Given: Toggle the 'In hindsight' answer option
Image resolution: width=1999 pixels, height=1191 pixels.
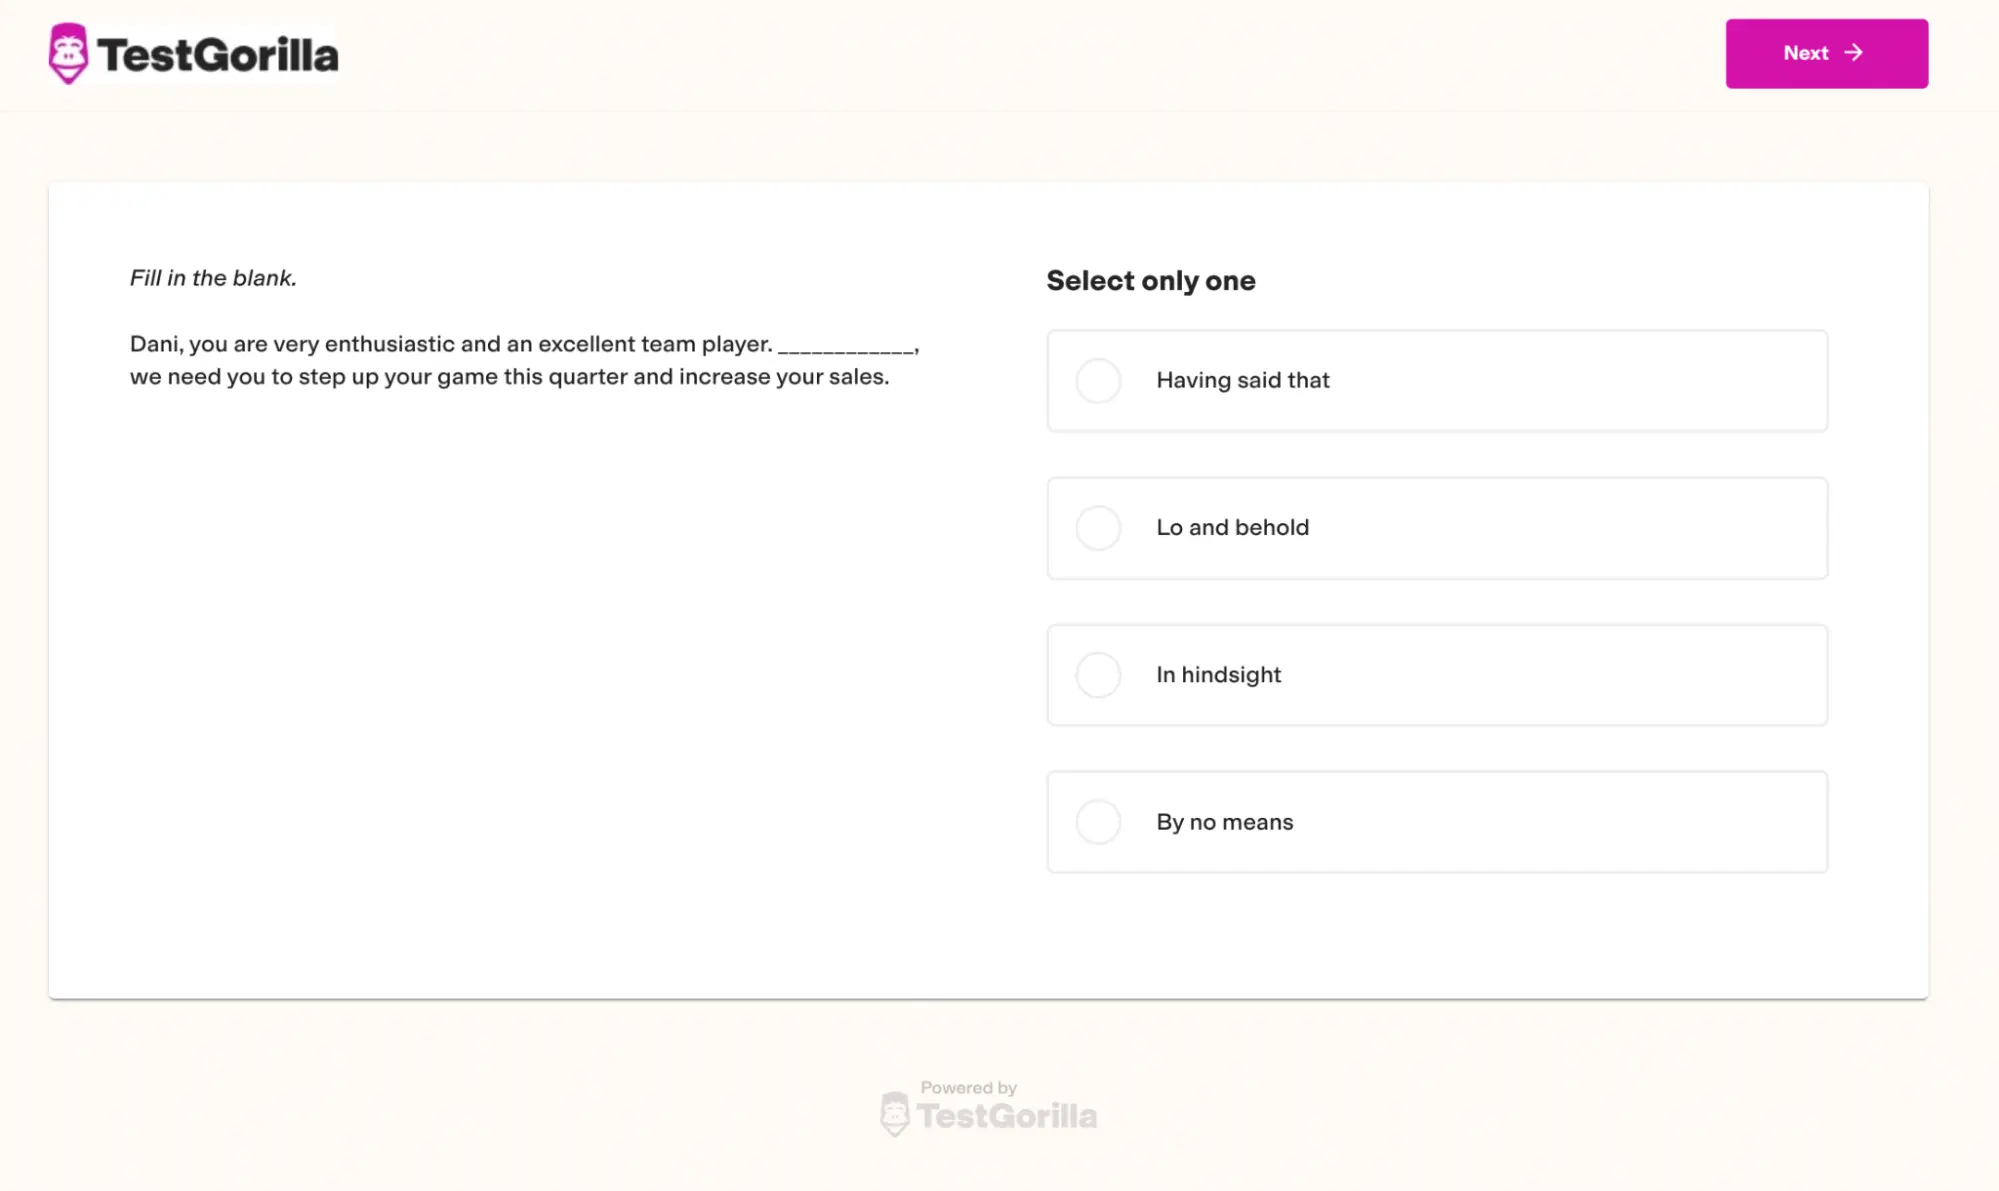Looking at the screenshot, I should [x=1099, y=673].
